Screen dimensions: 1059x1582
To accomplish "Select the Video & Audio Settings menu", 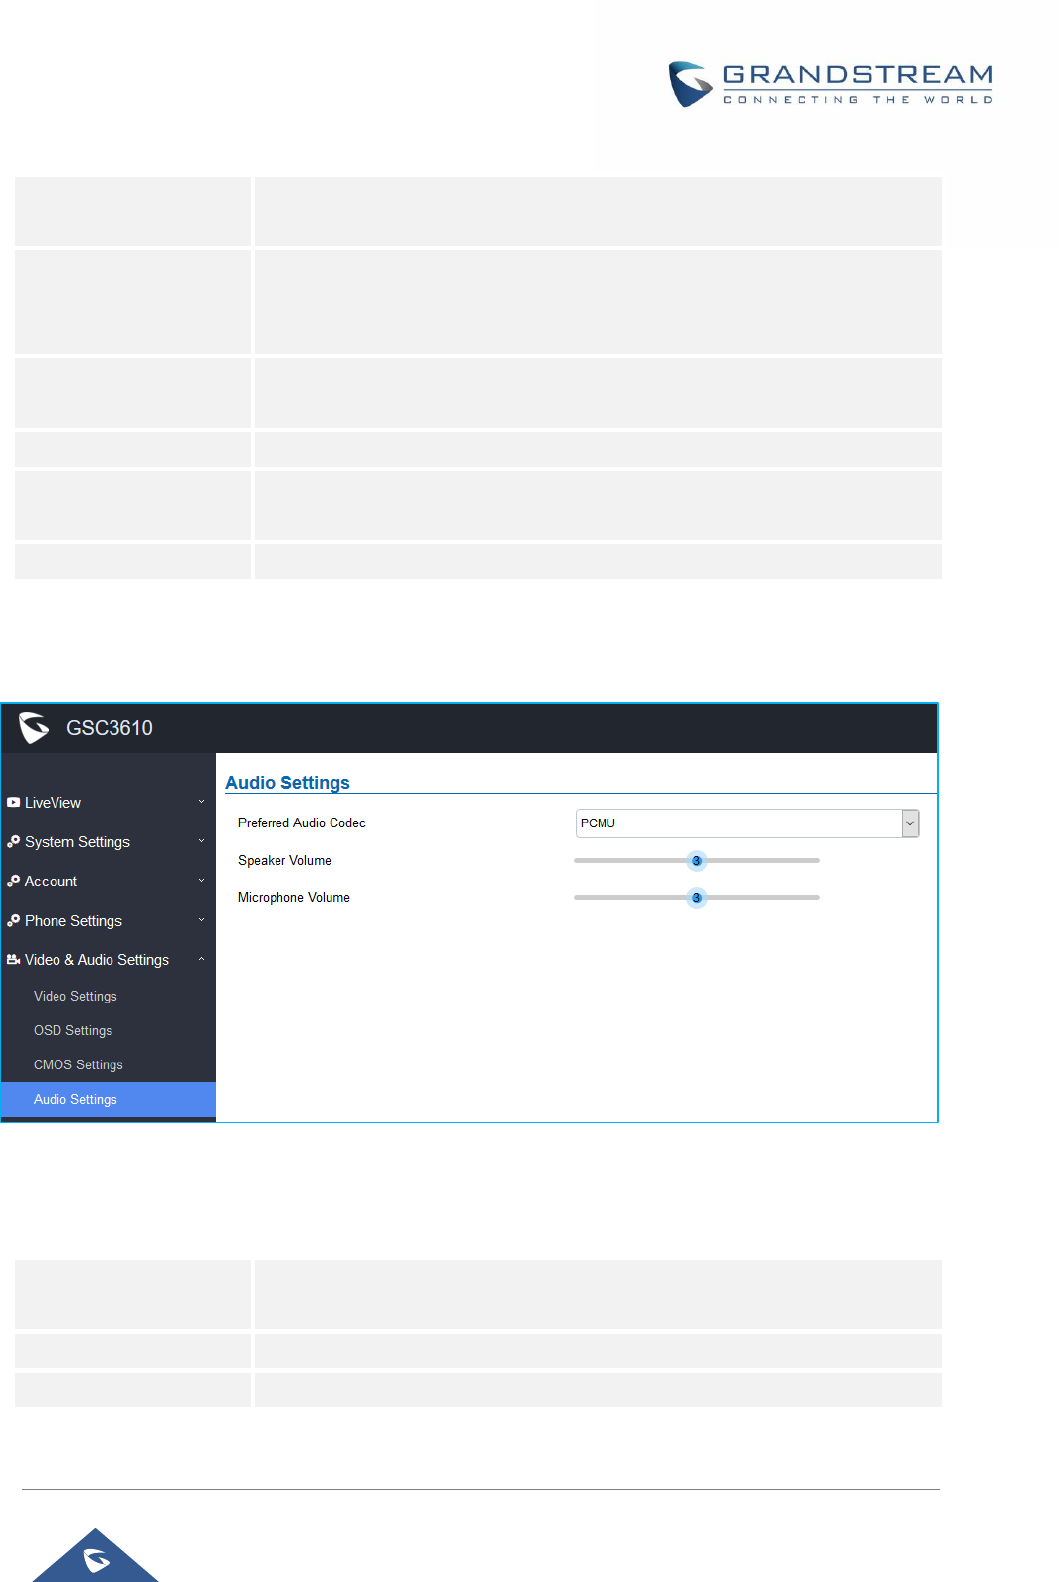I will click(108, 960).
